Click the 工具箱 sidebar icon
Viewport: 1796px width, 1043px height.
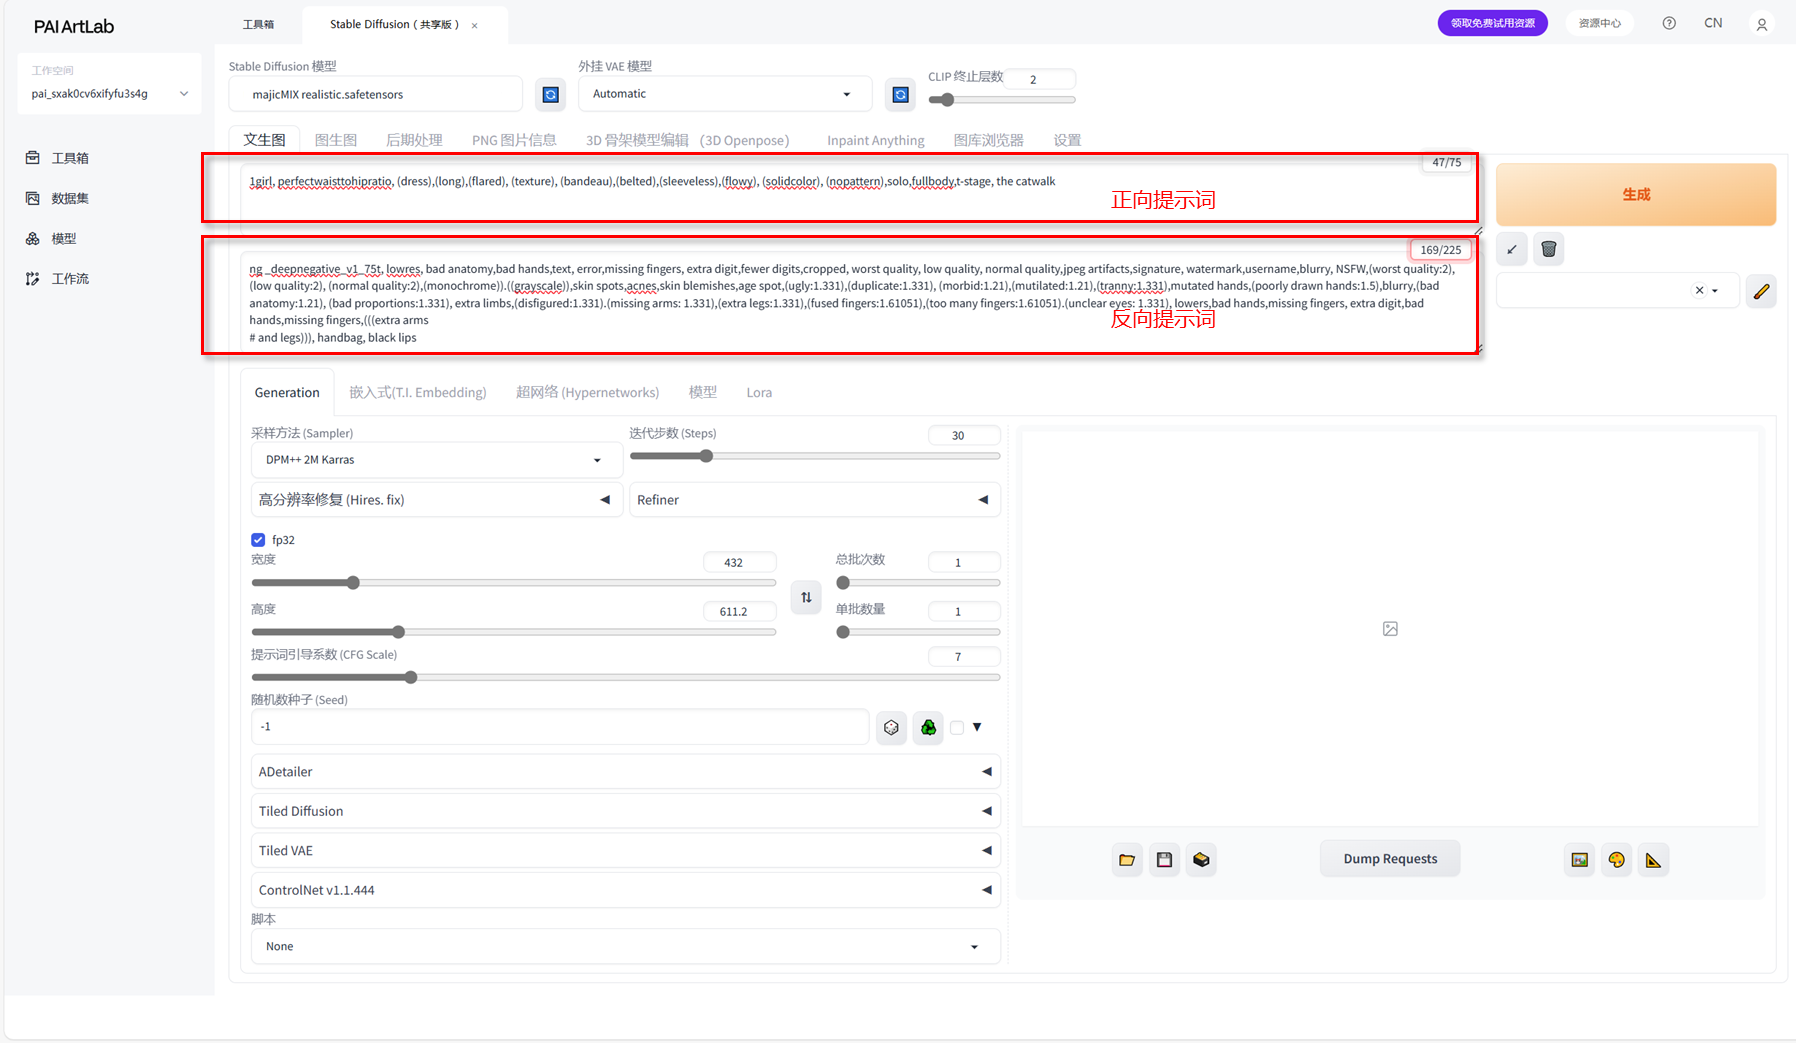pos(33,158)
